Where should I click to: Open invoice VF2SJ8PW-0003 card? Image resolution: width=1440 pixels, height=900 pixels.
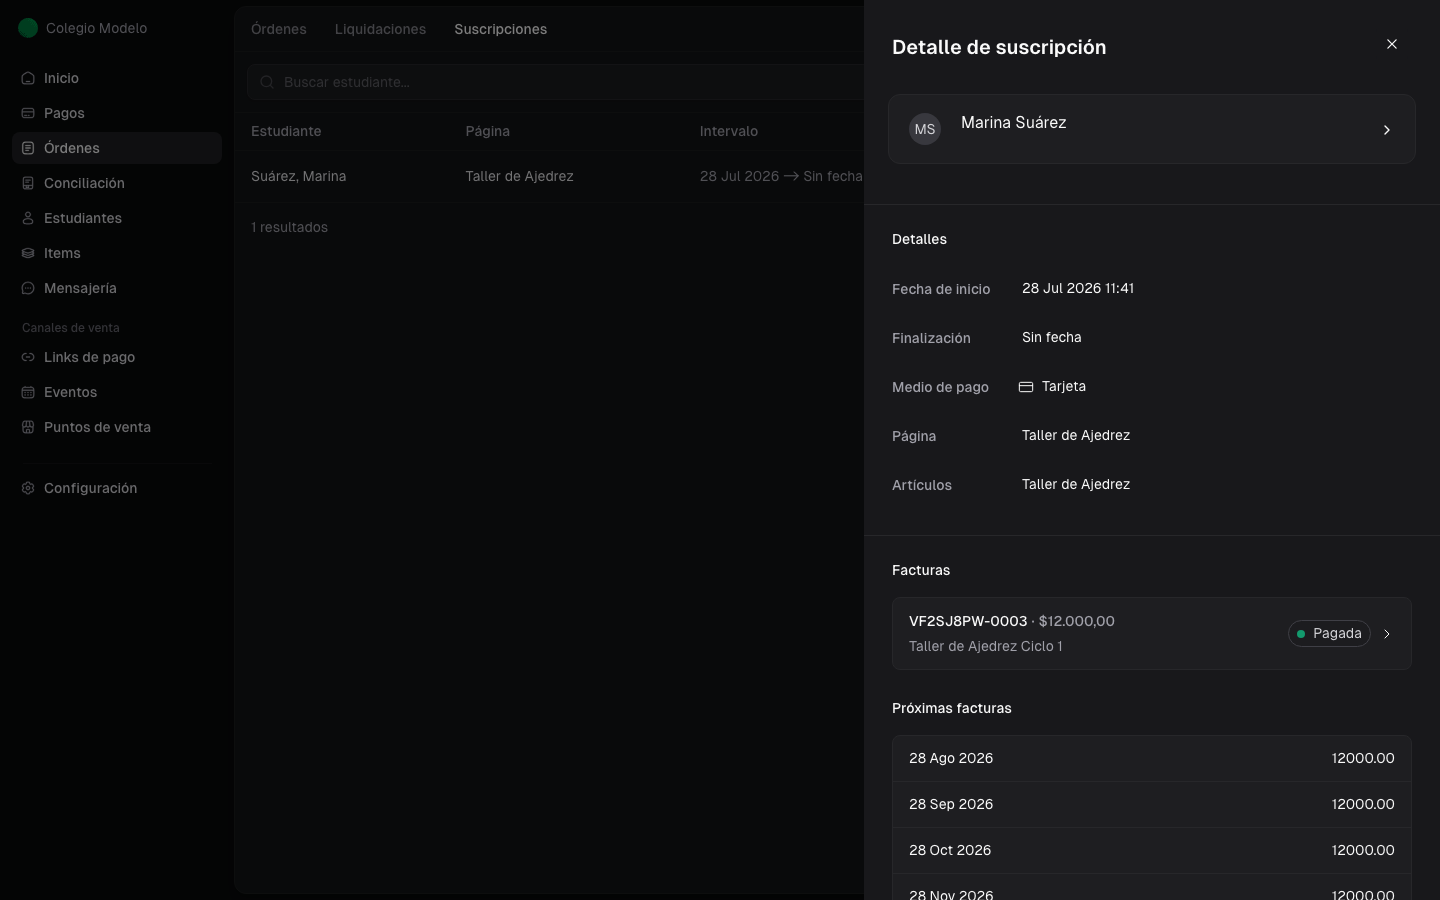[x=1152, y=634]
